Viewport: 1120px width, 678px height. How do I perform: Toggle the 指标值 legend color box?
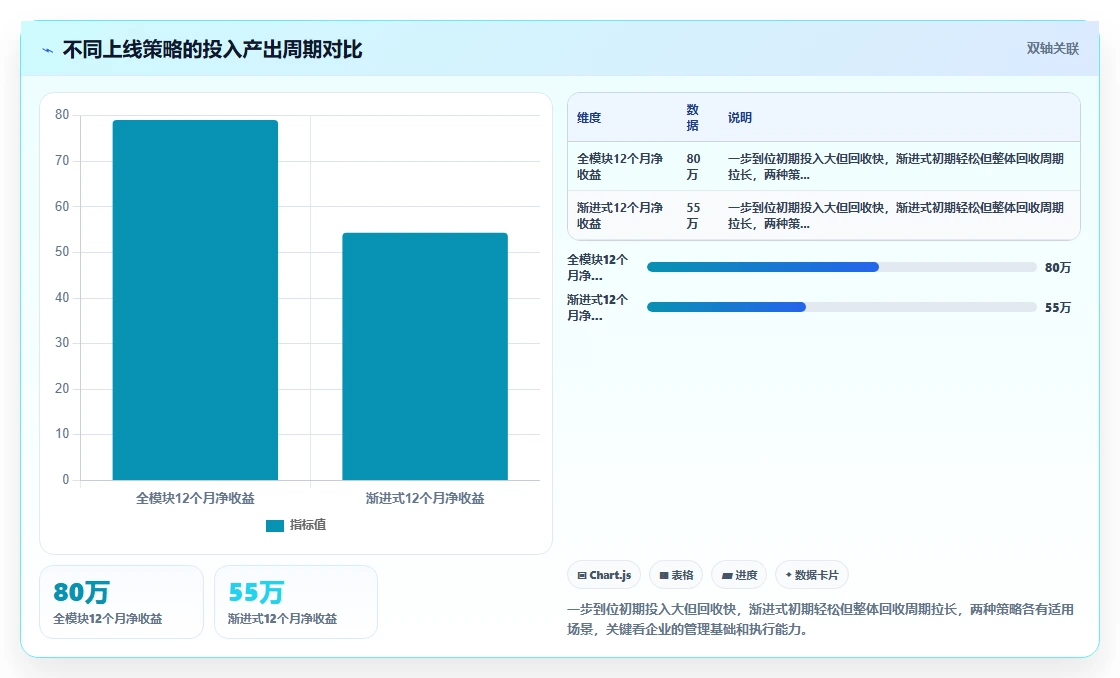click(275, 525)
